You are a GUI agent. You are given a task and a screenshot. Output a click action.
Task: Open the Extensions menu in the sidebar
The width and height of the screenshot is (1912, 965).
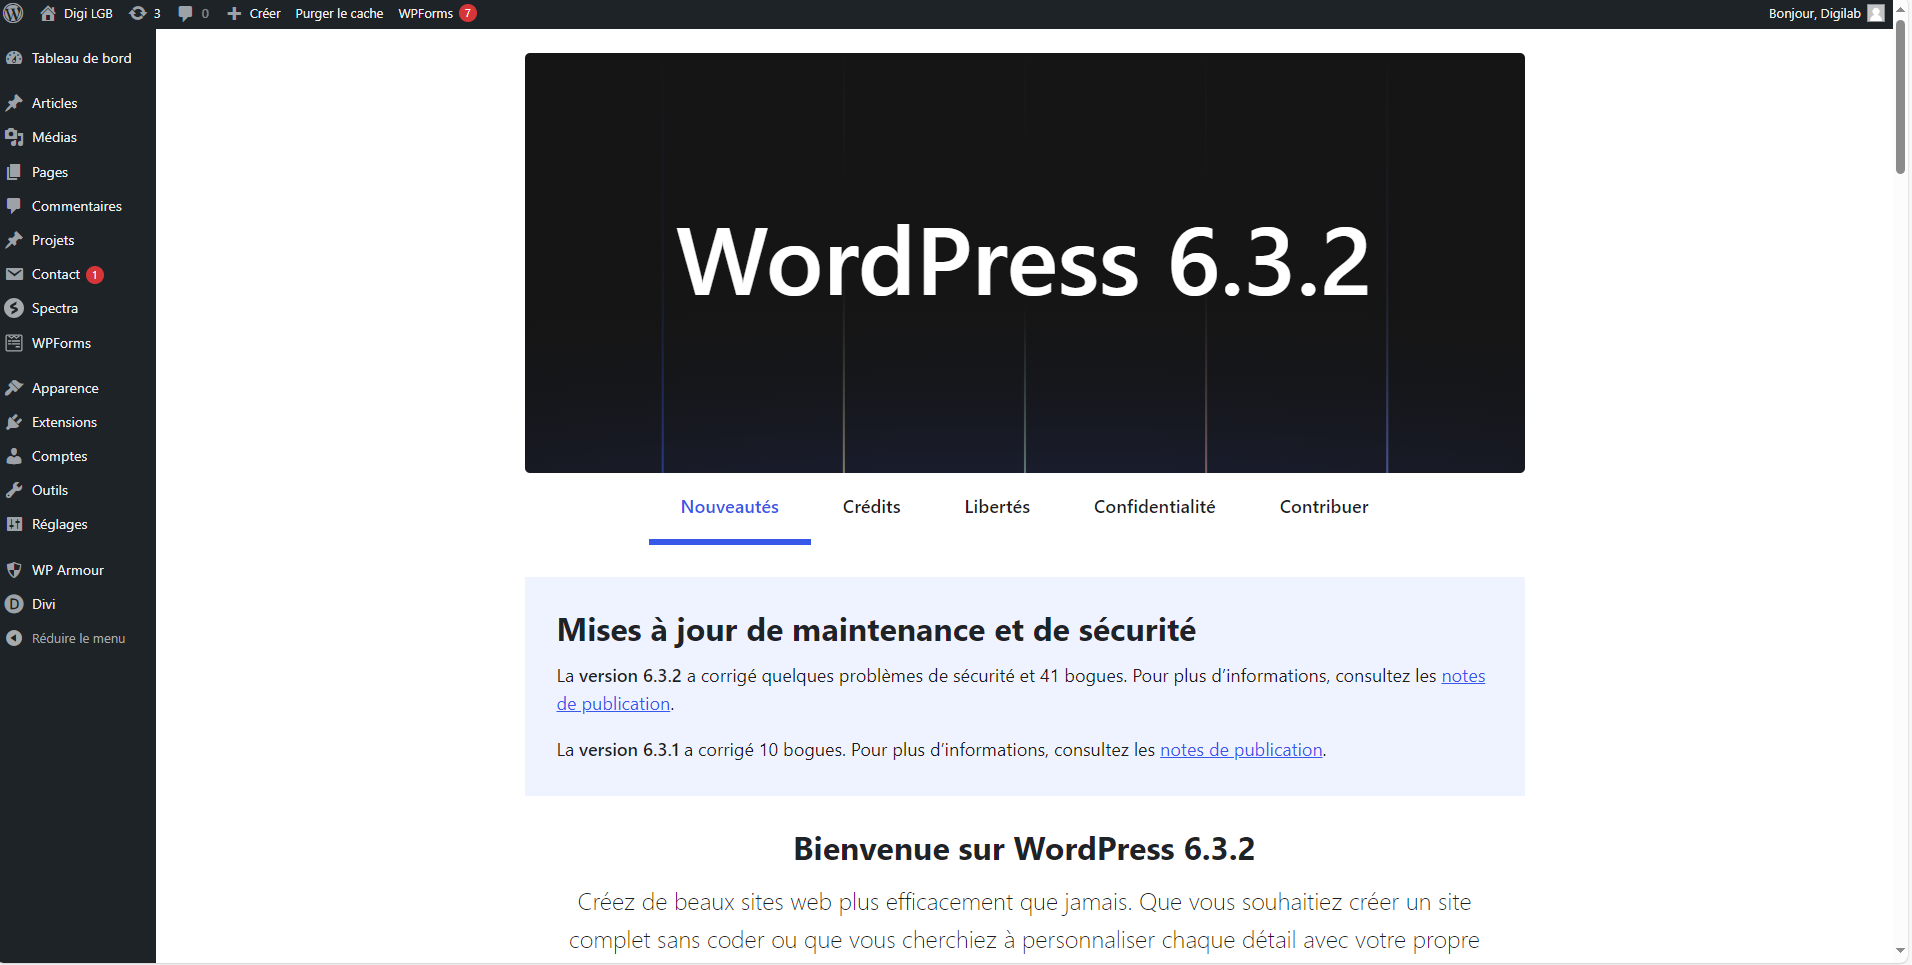pos(64,422)
